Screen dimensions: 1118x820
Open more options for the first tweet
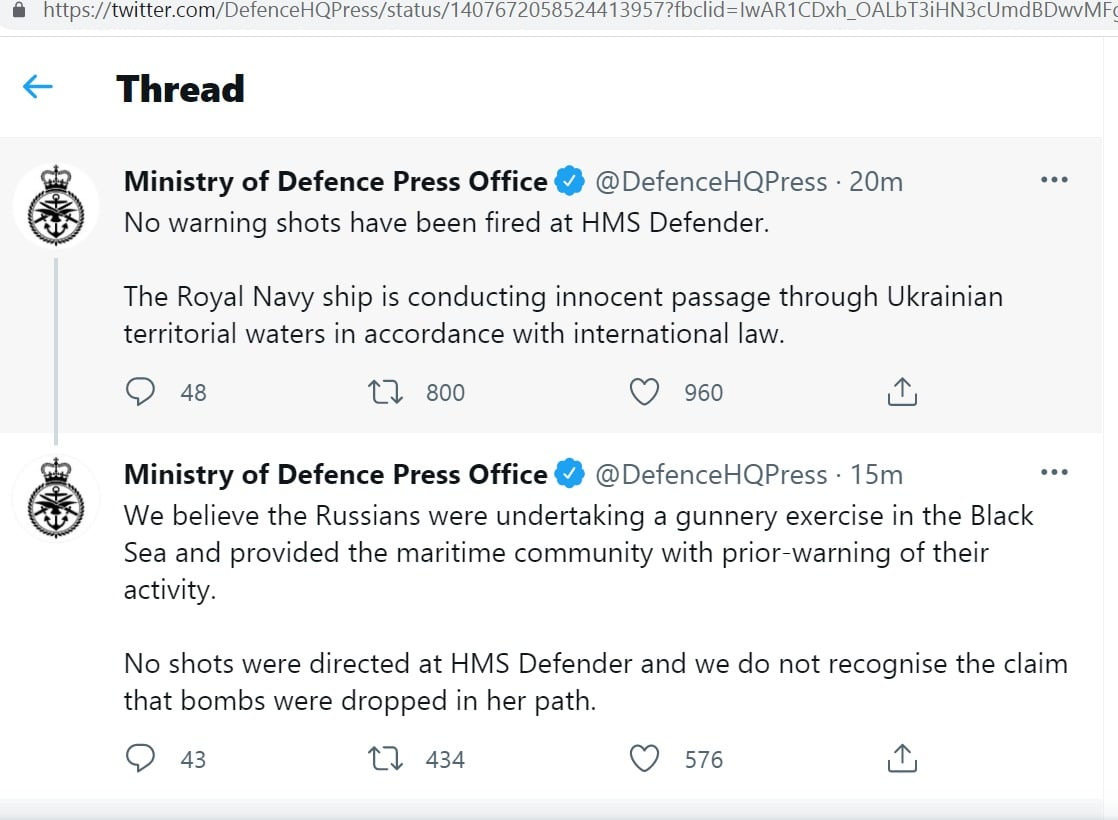pyautogui.click(x=1054, y=180)
